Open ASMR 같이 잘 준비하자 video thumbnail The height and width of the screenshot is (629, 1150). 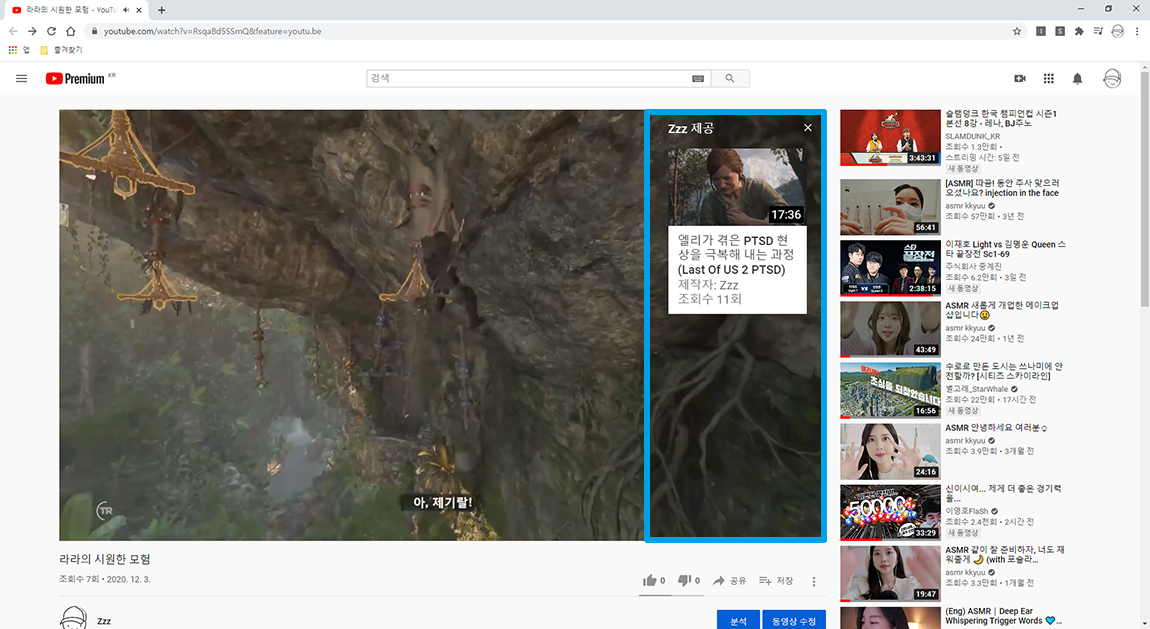pos(890,573)
